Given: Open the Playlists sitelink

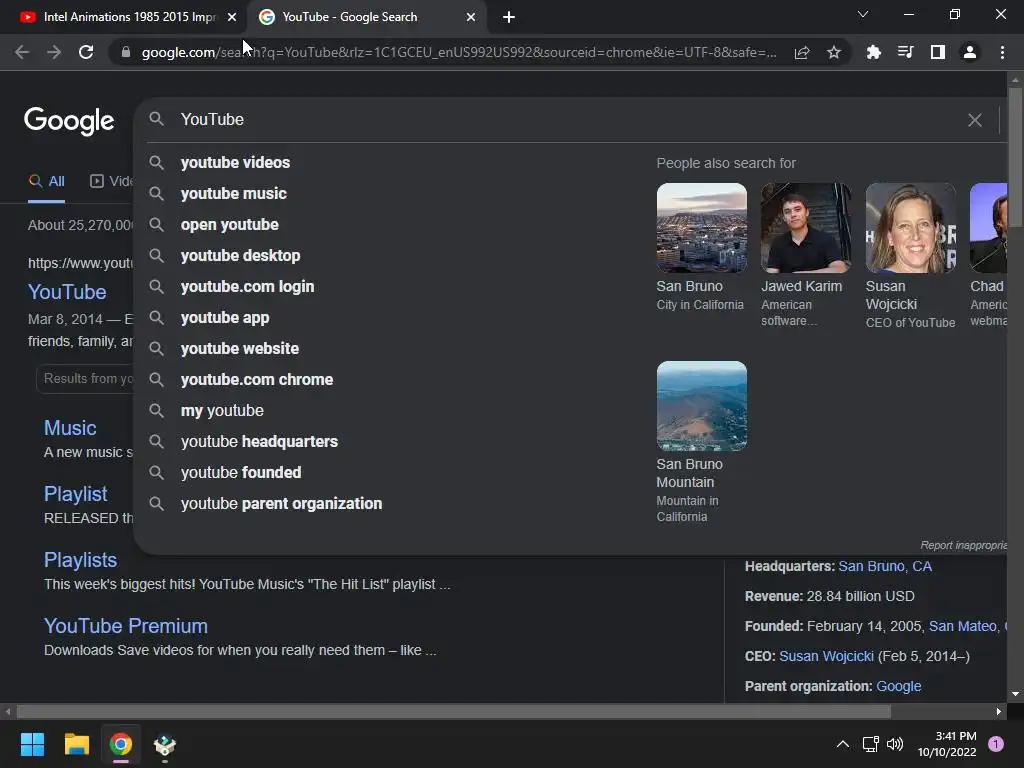Looking at the screenshot, I should click(x=80, y=560).
